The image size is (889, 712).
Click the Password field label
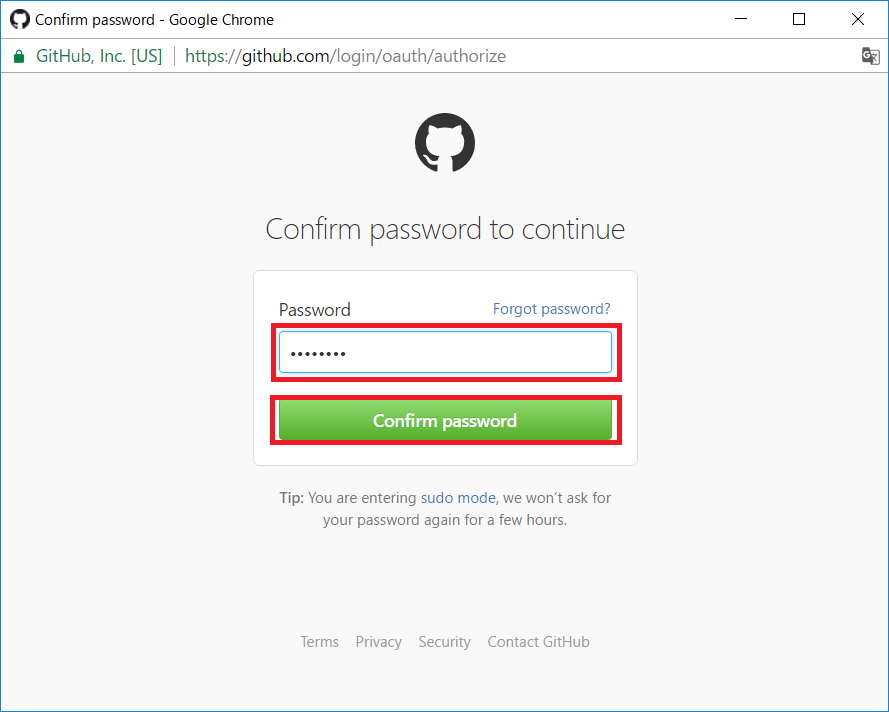tap(314, 310)
